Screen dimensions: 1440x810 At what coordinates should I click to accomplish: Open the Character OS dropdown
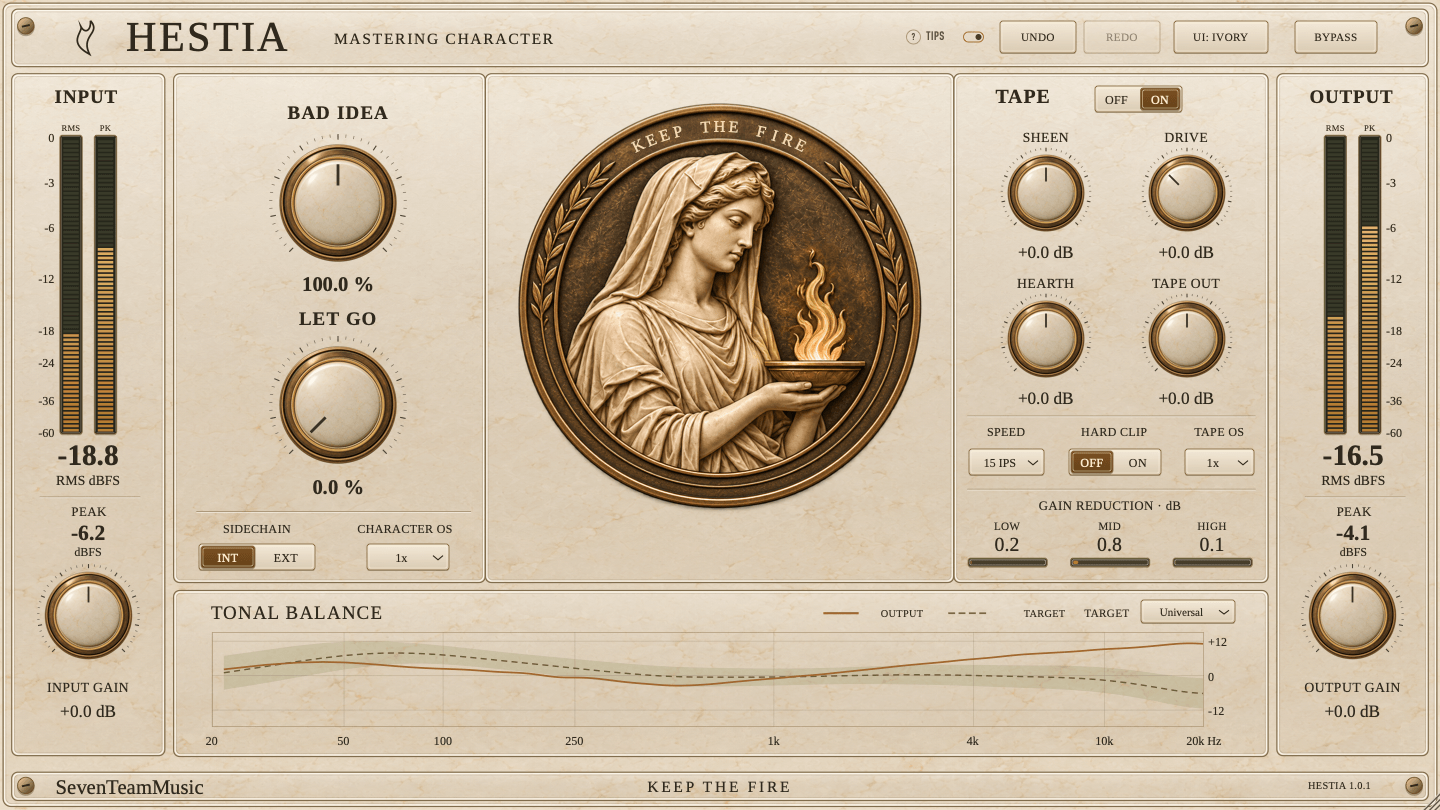[x=408, y=557]
